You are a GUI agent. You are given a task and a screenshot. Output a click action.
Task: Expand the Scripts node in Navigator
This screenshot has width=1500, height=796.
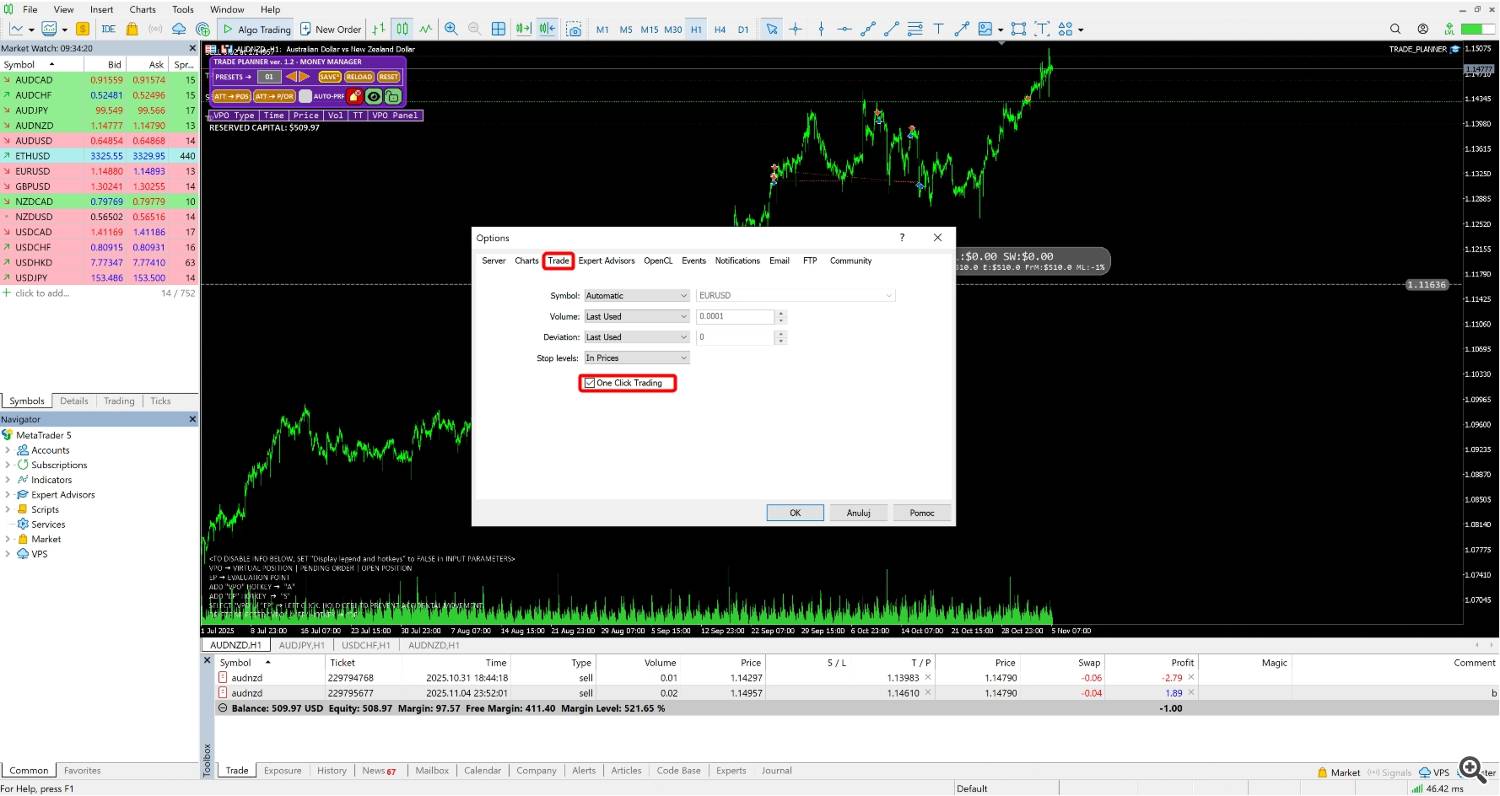pos(8,510)
